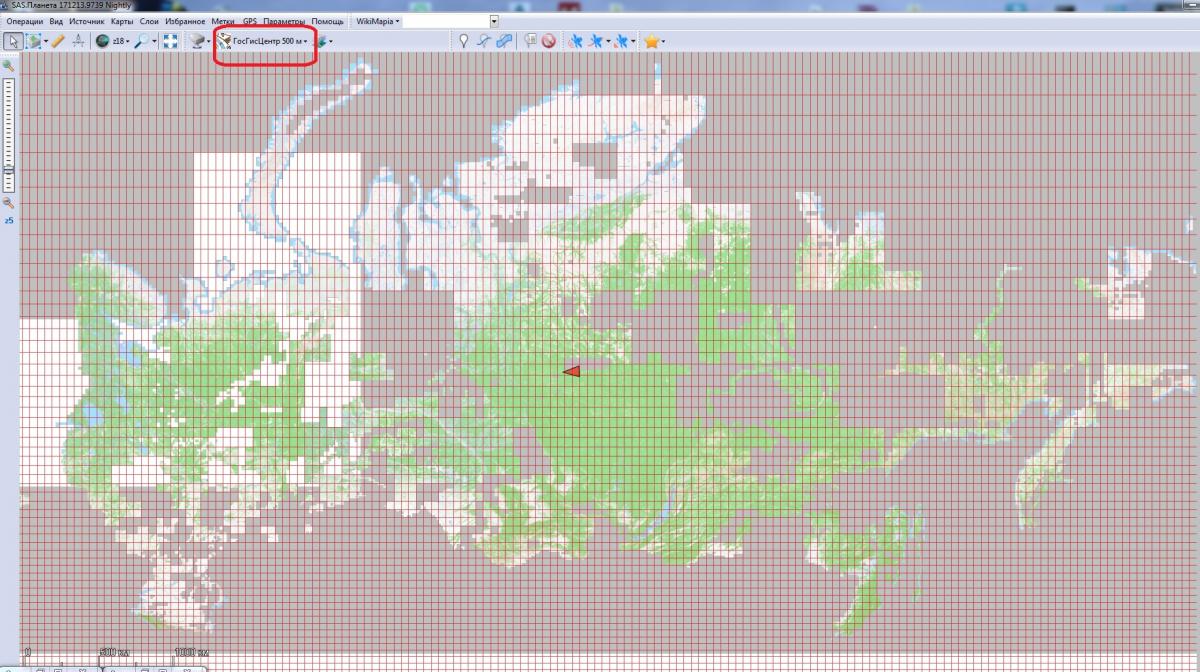Image resolution: width=1200 pixels, height=672 pixels.
Task: Click the WikiMapia search provider button
Action: coord(378,21)
